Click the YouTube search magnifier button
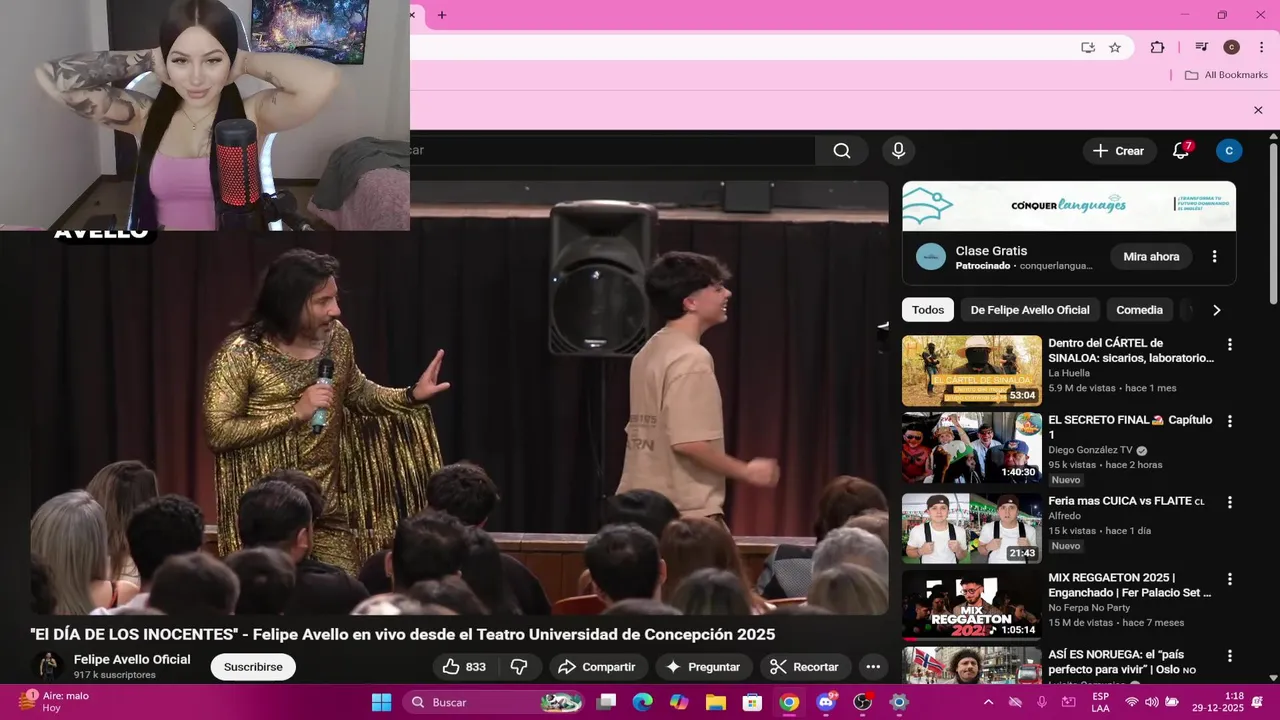Image resolution: width=1280 pixels, height=720 pixels. coord(842,150)
